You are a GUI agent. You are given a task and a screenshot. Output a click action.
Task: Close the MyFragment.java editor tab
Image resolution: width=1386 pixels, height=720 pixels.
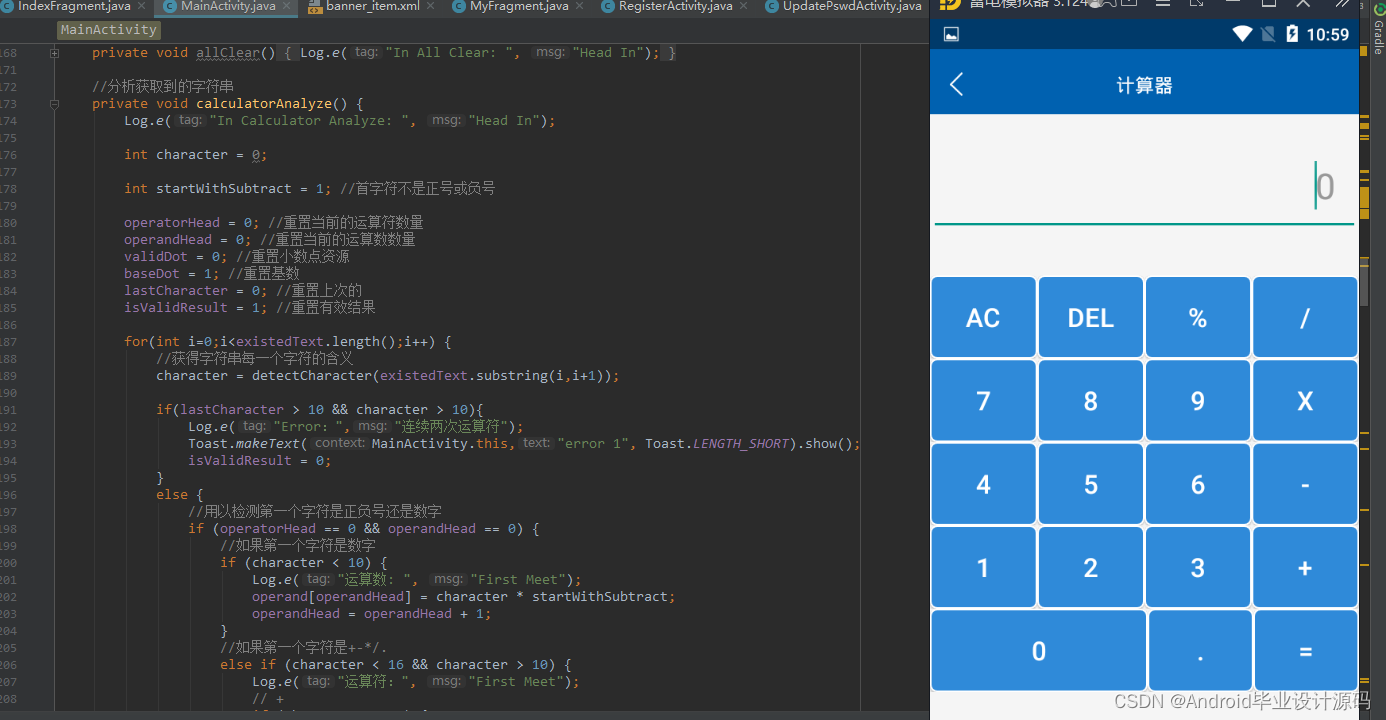pyautogui.click(x=580, y=6)
